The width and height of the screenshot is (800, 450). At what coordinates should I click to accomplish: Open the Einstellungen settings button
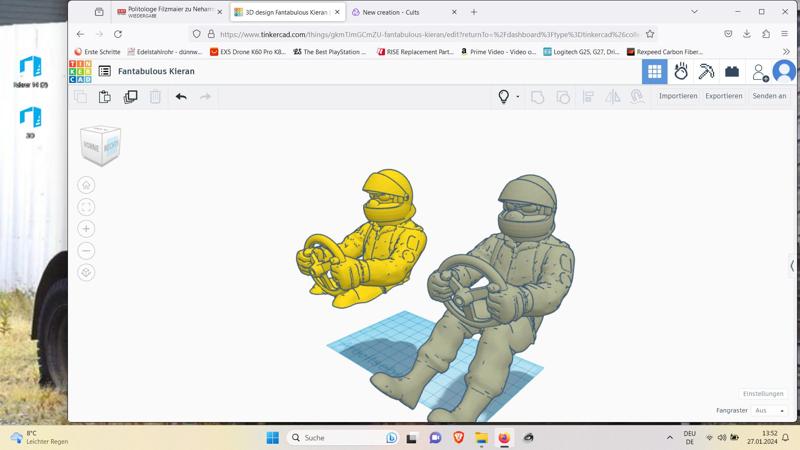pyautogui.click(x=763, y=393)
